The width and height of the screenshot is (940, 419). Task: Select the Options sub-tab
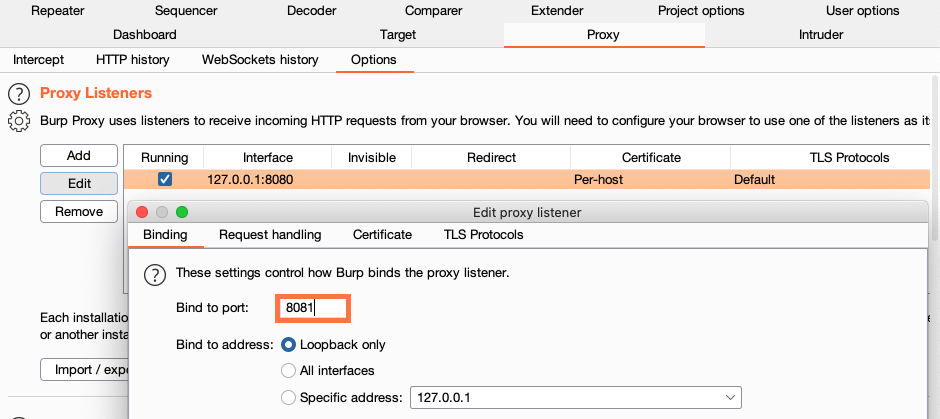tap(373, 60)
